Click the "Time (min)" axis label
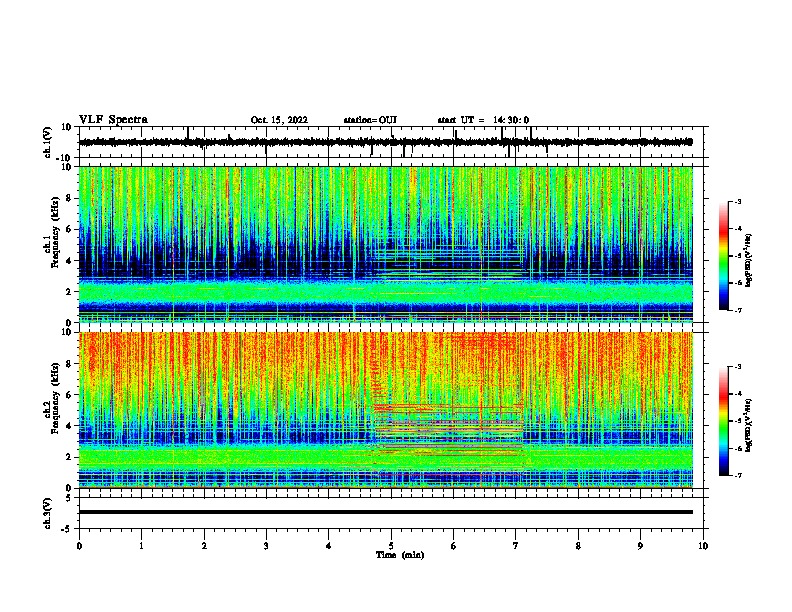This screenshot has height=612, width=792. point(400,555)
